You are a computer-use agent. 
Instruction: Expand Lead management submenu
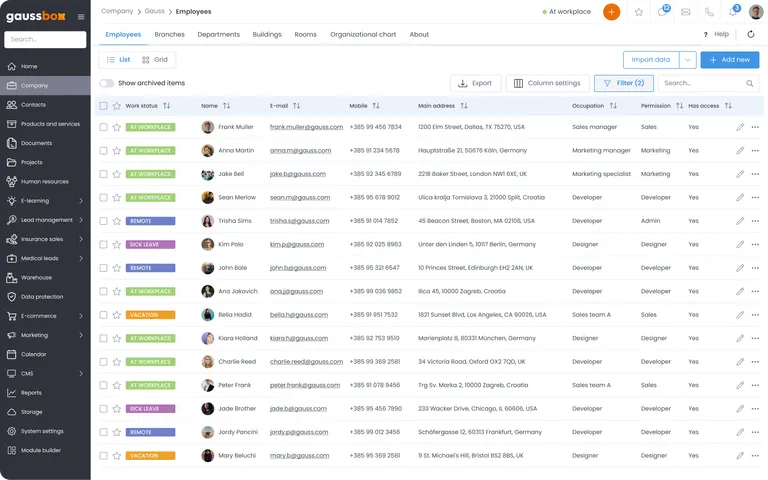coord(81,220)
